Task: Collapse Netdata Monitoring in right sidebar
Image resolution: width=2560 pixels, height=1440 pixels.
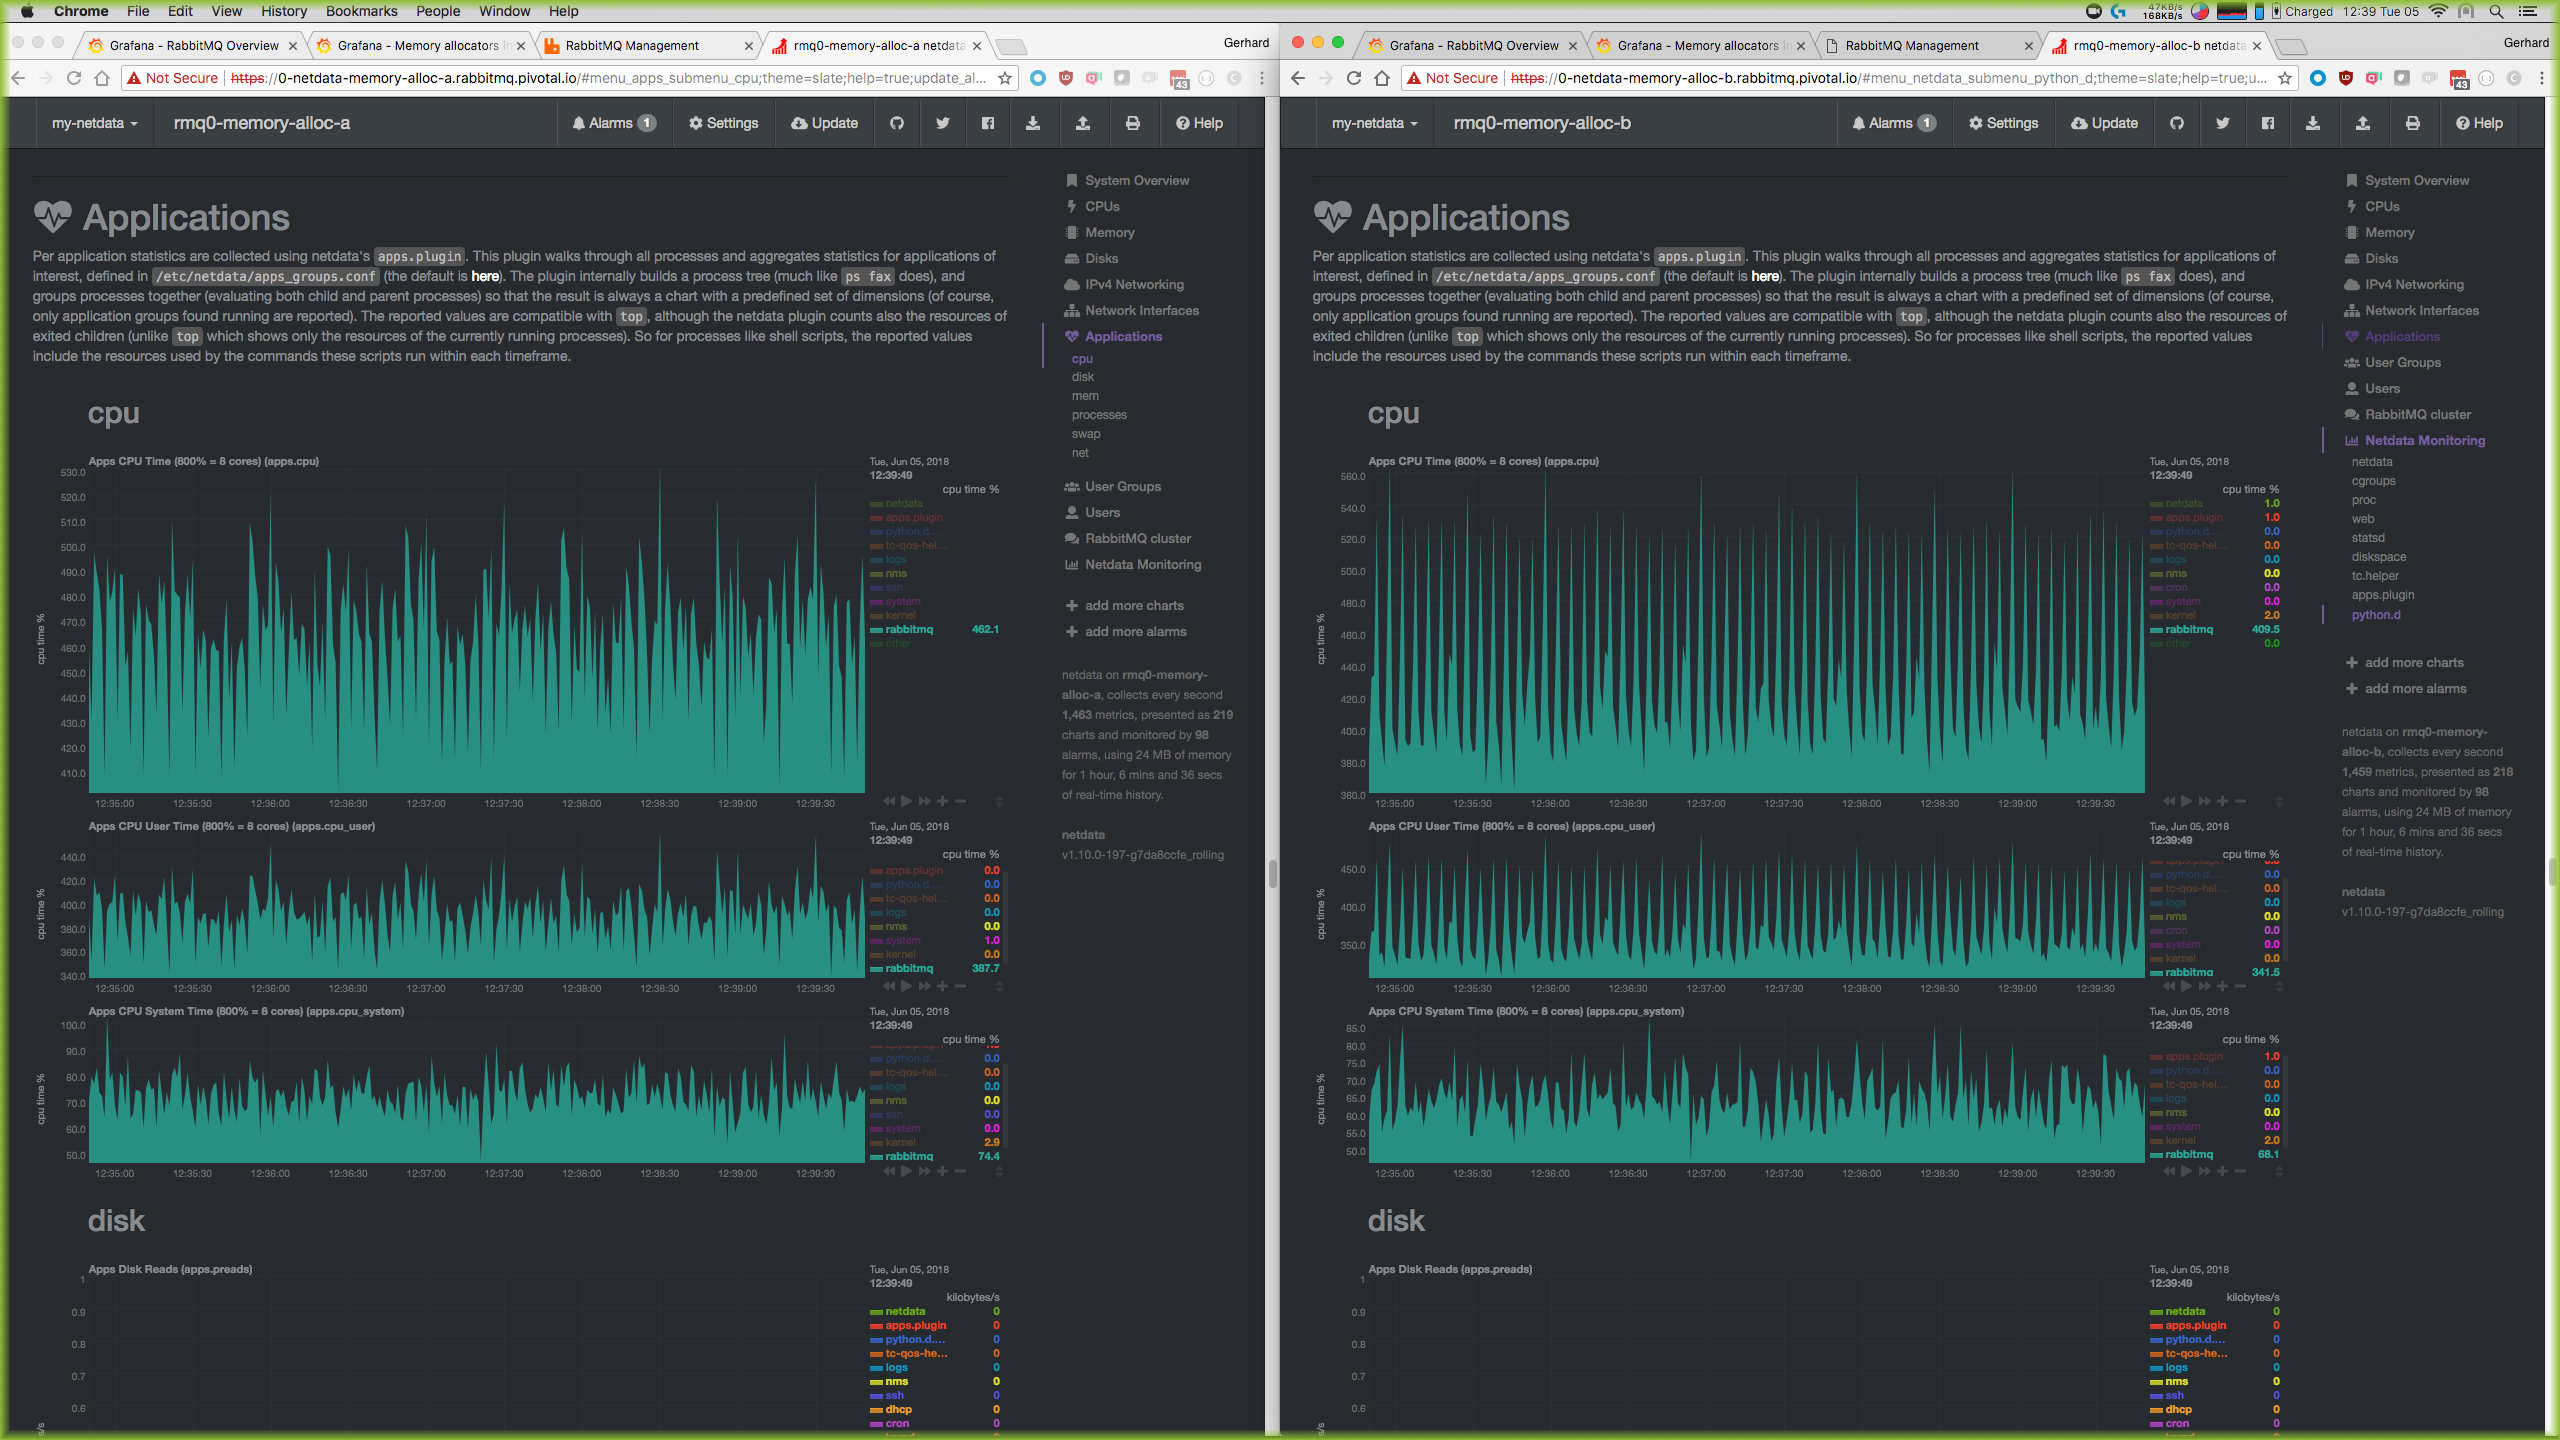Action: tap(2424, 440)
